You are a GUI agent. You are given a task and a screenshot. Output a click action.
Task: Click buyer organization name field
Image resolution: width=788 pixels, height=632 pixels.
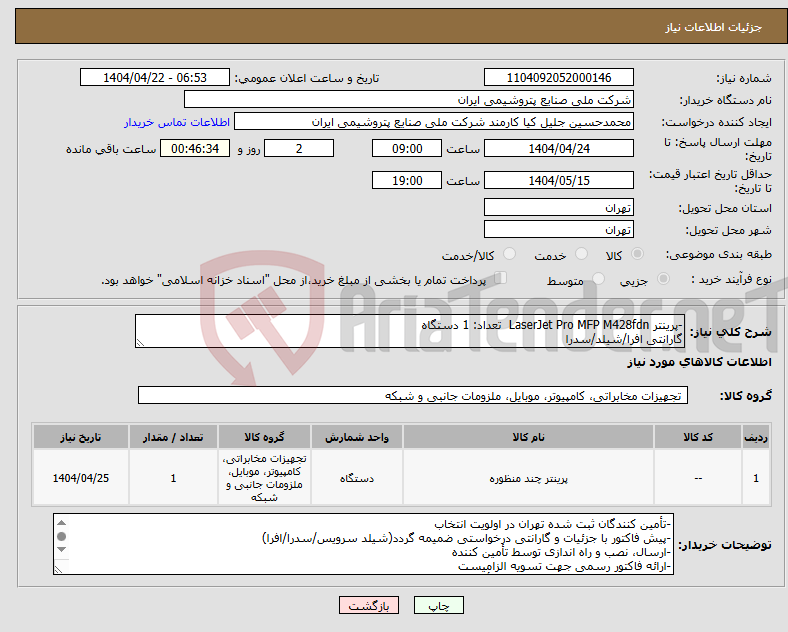click(x=409, y=99)
